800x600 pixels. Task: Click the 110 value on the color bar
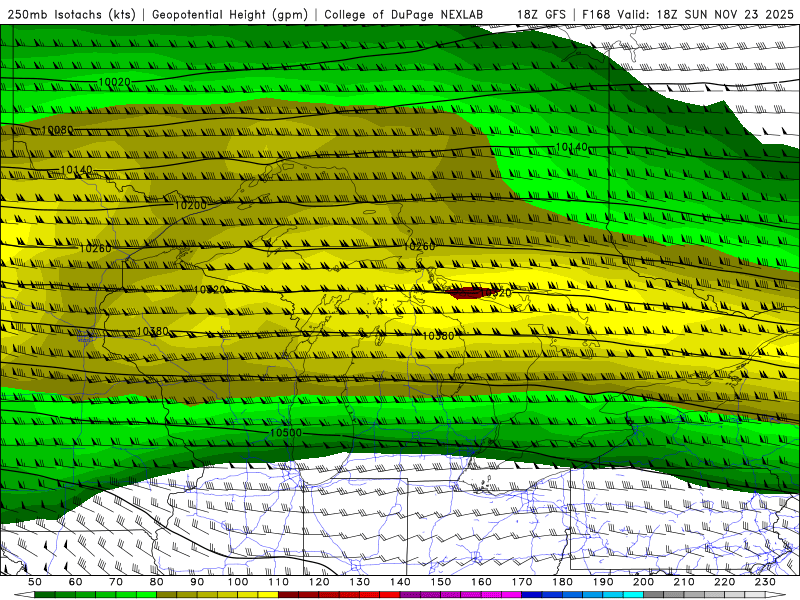click(x=278, y=582)
